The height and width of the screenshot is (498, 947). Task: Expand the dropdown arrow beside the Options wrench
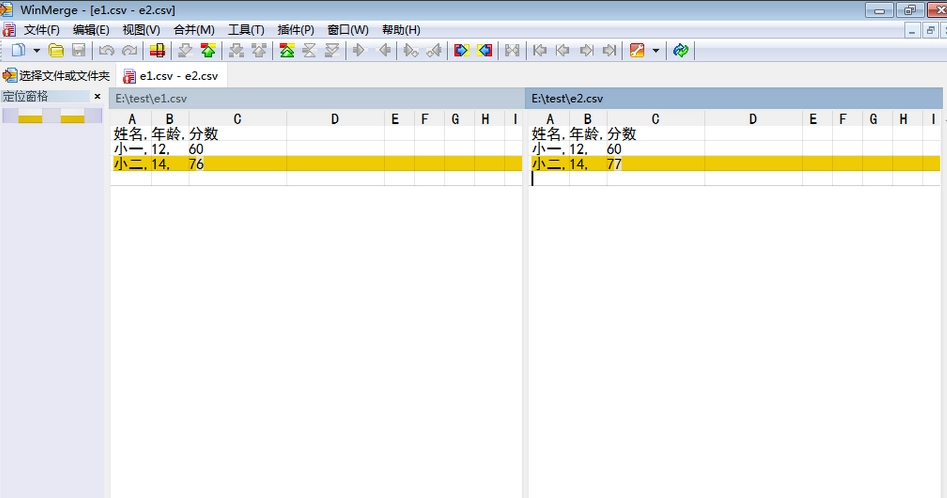tap(656, 51)
